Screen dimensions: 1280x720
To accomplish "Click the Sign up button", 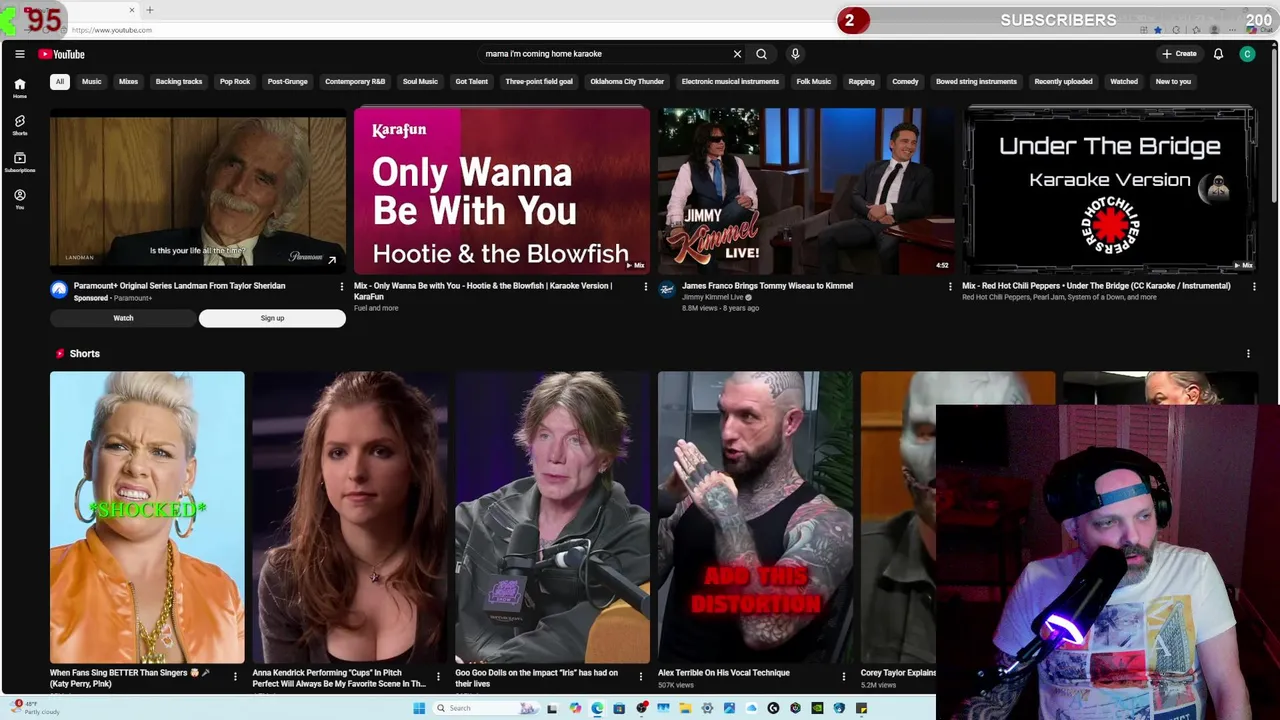I will (272, 318).
